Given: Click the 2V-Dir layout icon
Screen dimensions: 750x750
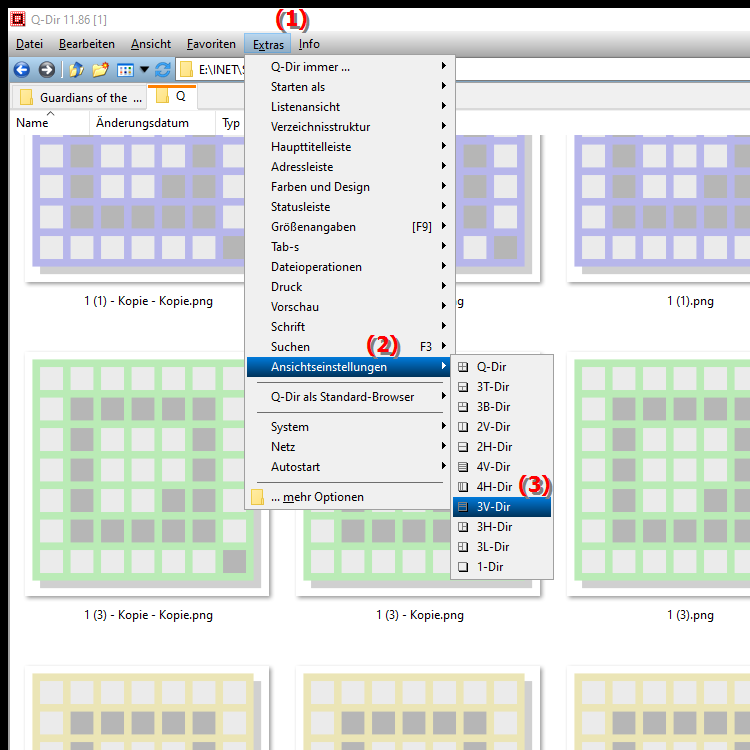Looking at the screenshot, I should [x=463, y=427].
